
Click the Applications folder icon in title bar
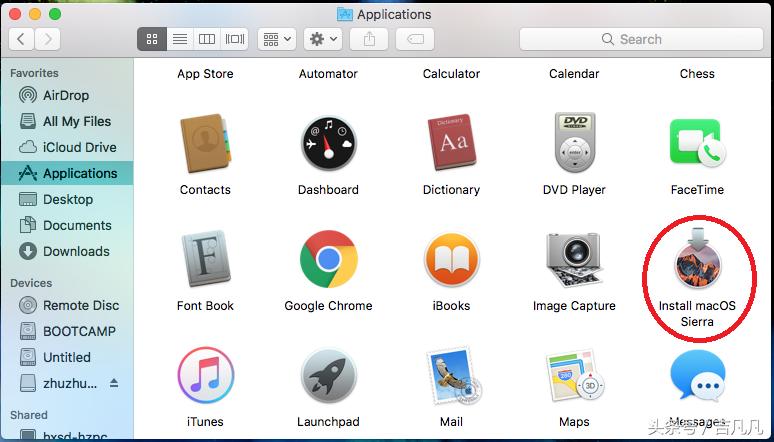pyautogui.click(x=345, y=14)
